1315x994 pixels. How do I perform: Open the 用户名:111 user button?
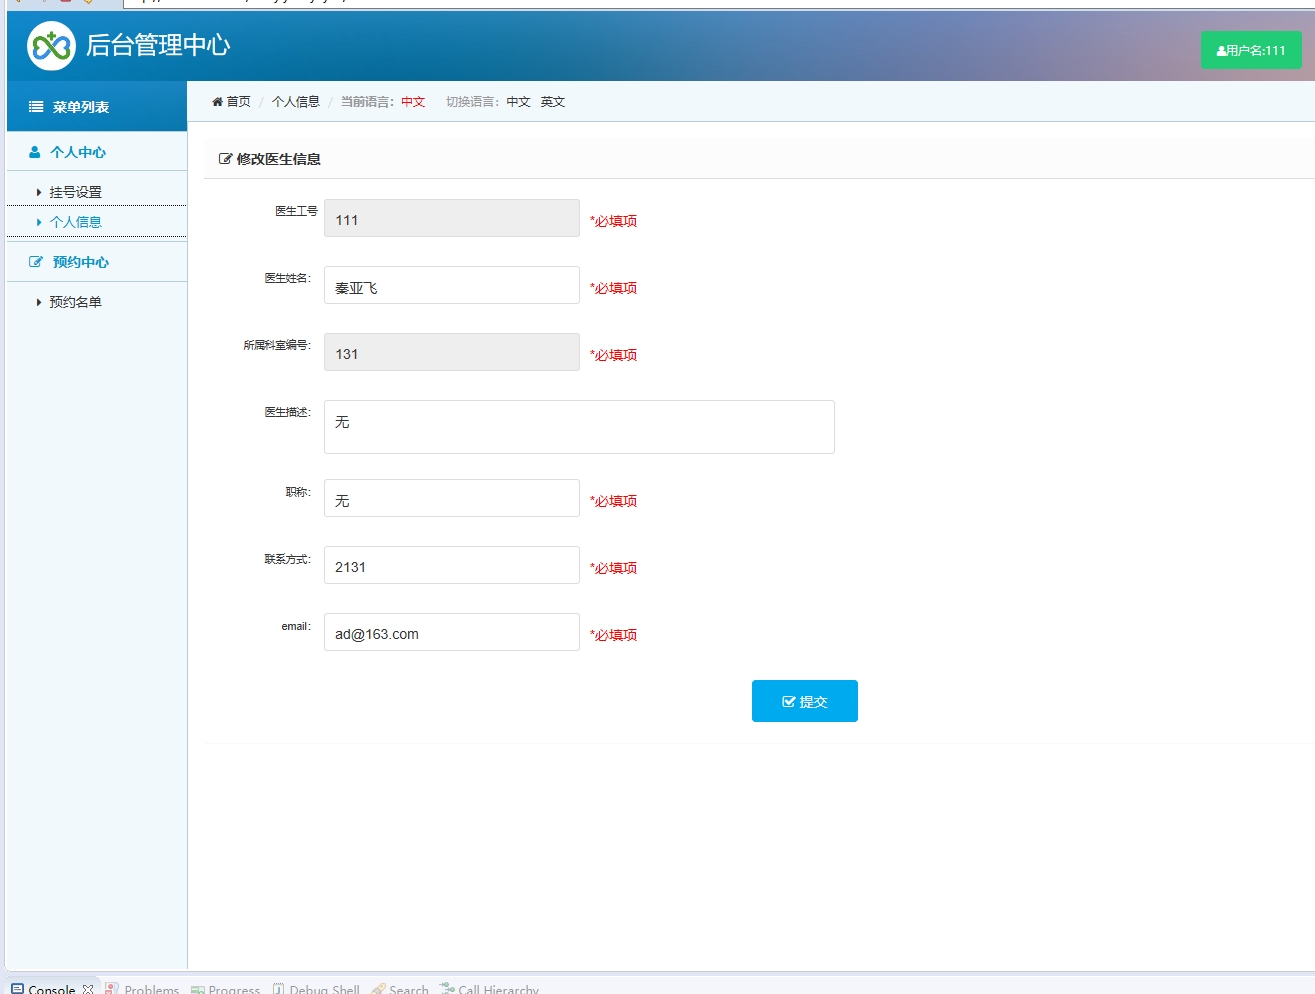click(x=1251, y=50)
